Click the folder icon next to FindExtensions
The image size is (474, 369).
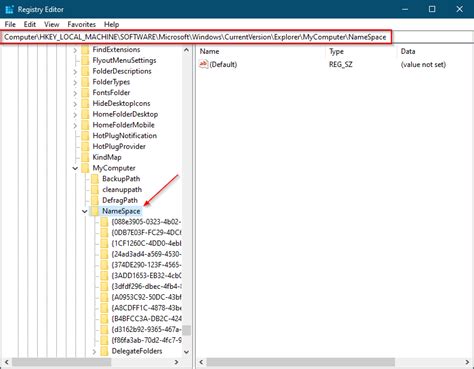click(85, 50)
